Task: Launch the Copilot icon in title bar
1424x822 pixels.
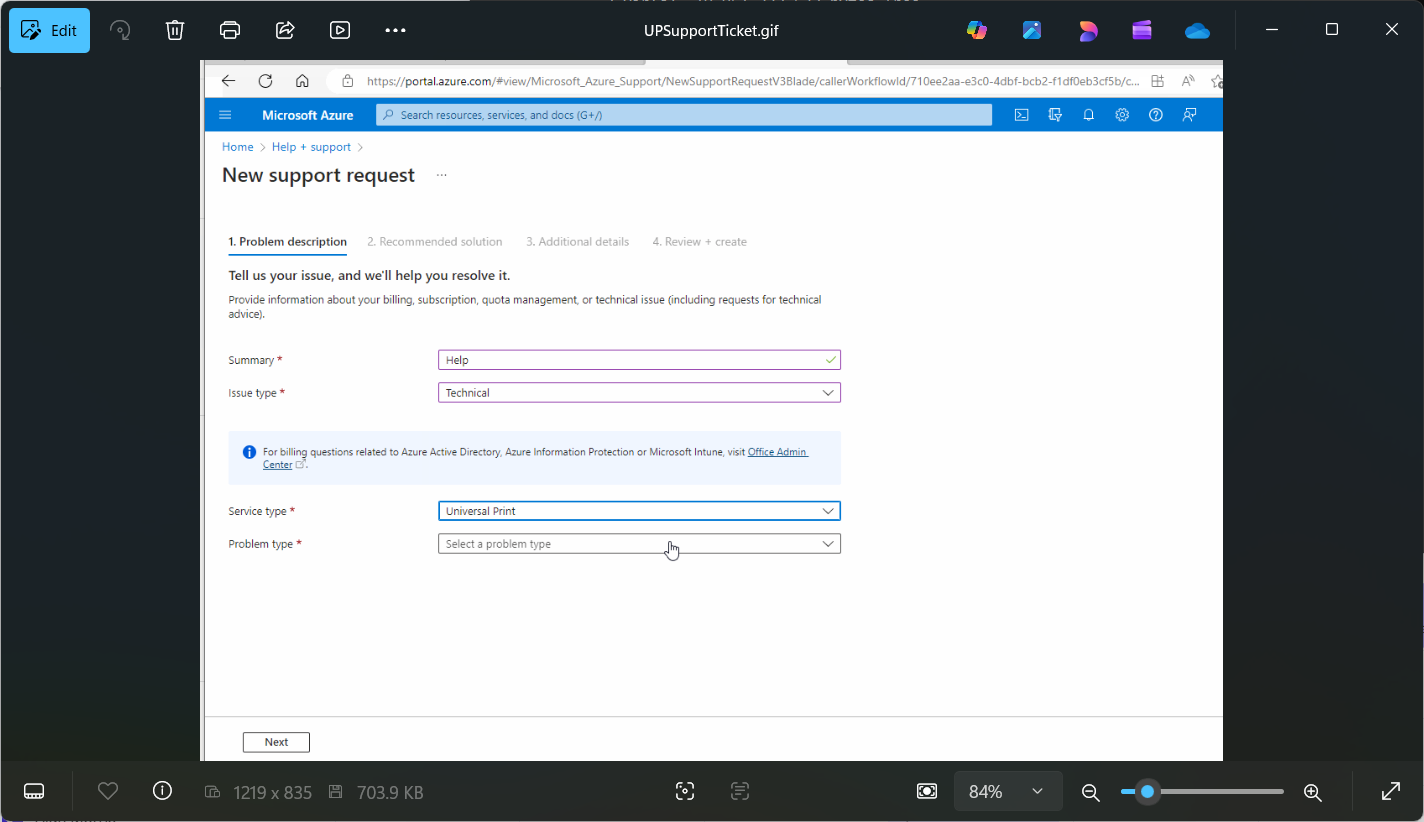Action: point(977,30)
